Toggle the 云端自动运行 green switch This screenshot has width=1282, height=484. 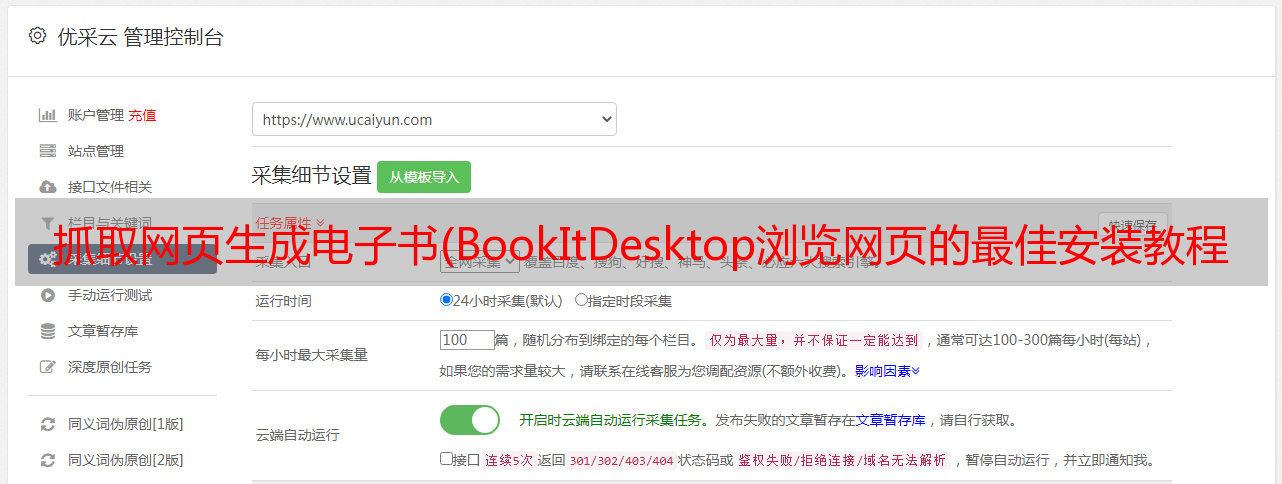470,420
